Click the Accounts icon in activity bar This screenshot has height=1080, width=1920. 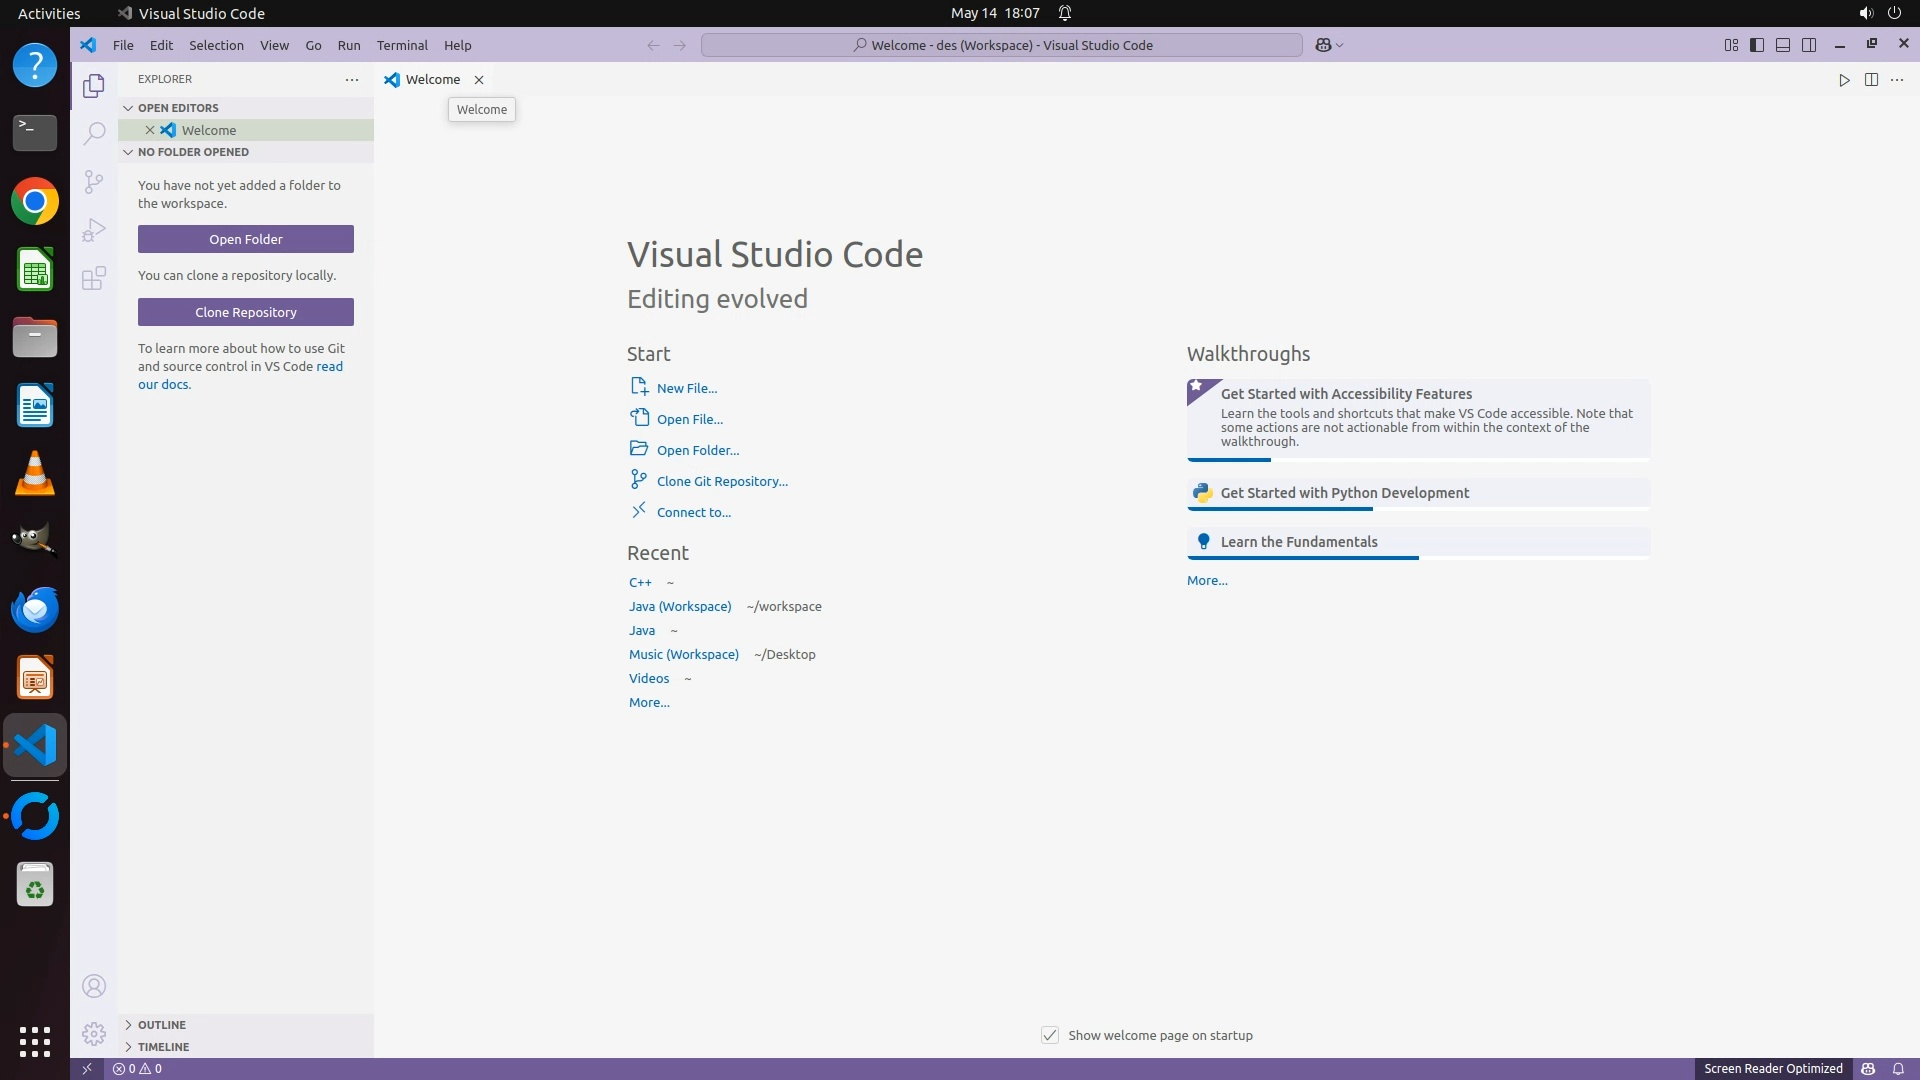(94, 986)
